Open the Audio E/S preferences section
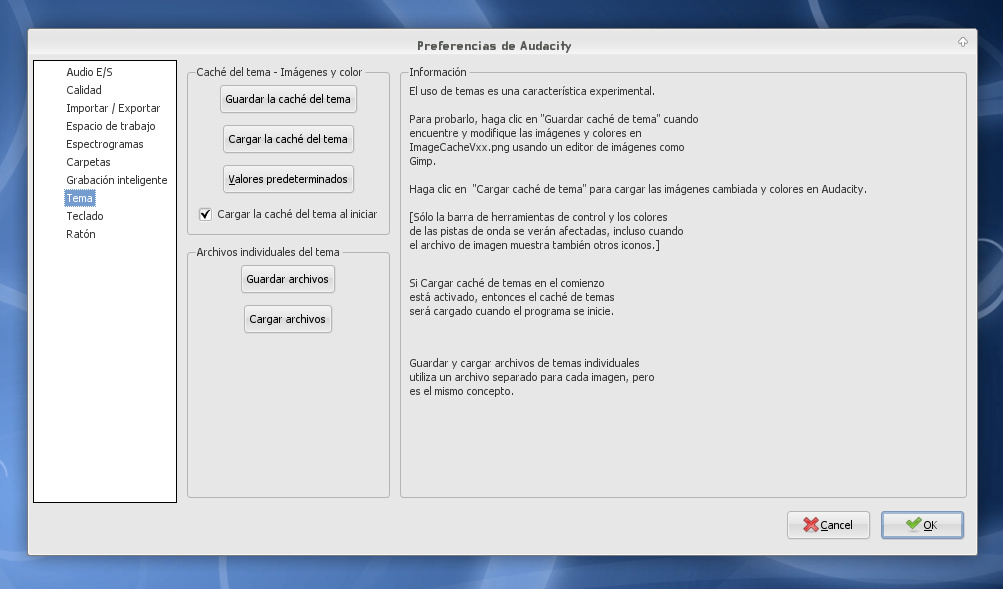 point(90,72)
